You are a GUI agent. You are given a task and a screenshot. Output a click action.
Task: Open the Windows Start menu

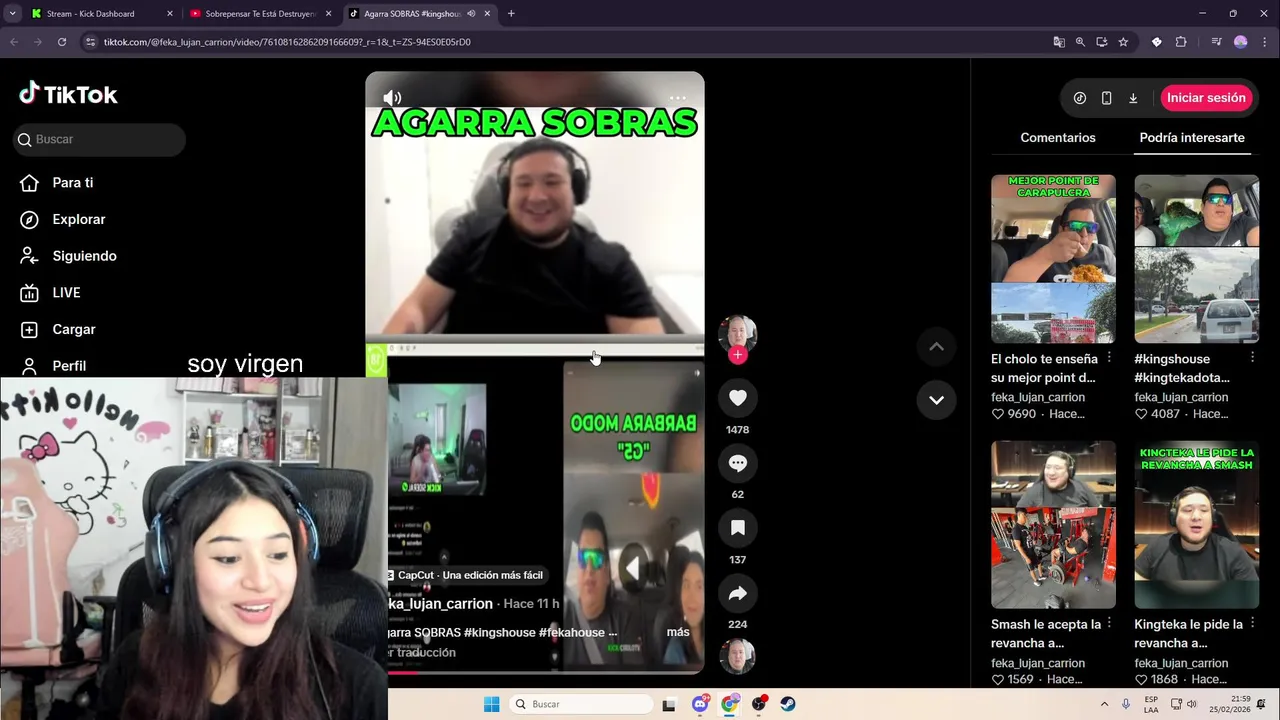click(491, 704)
